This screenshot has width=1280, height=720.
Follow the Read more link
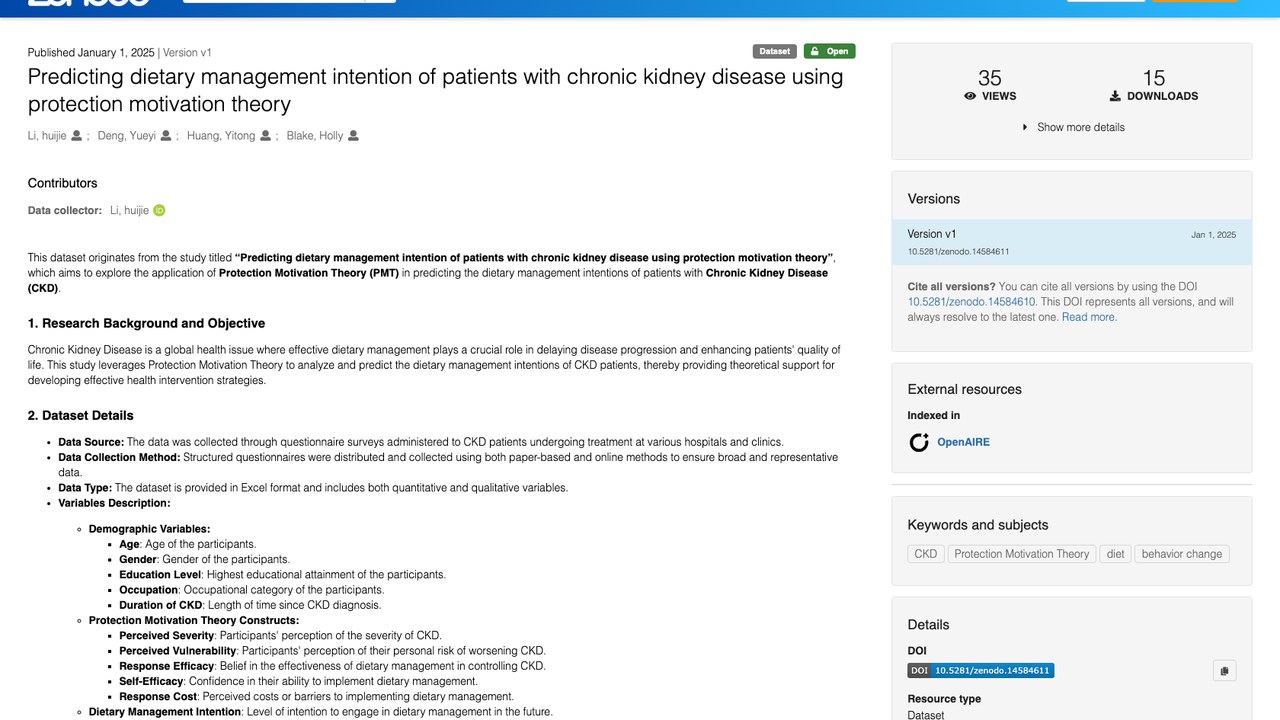pos(1089,317)
